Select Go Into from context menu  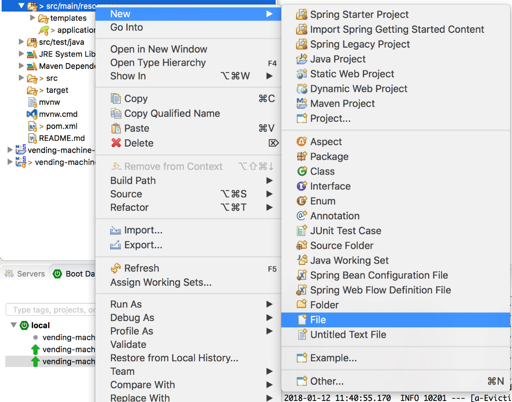pyautogui.click(x=188, y=27)
